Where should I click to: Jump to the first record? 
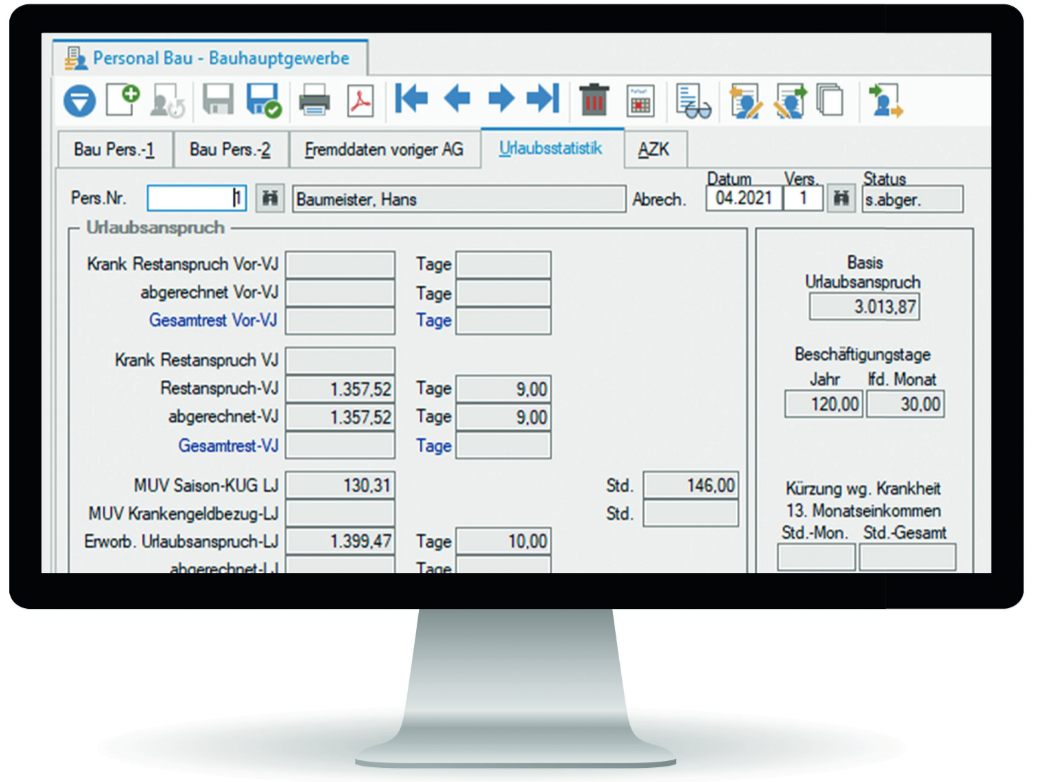(x=411, y=98)
